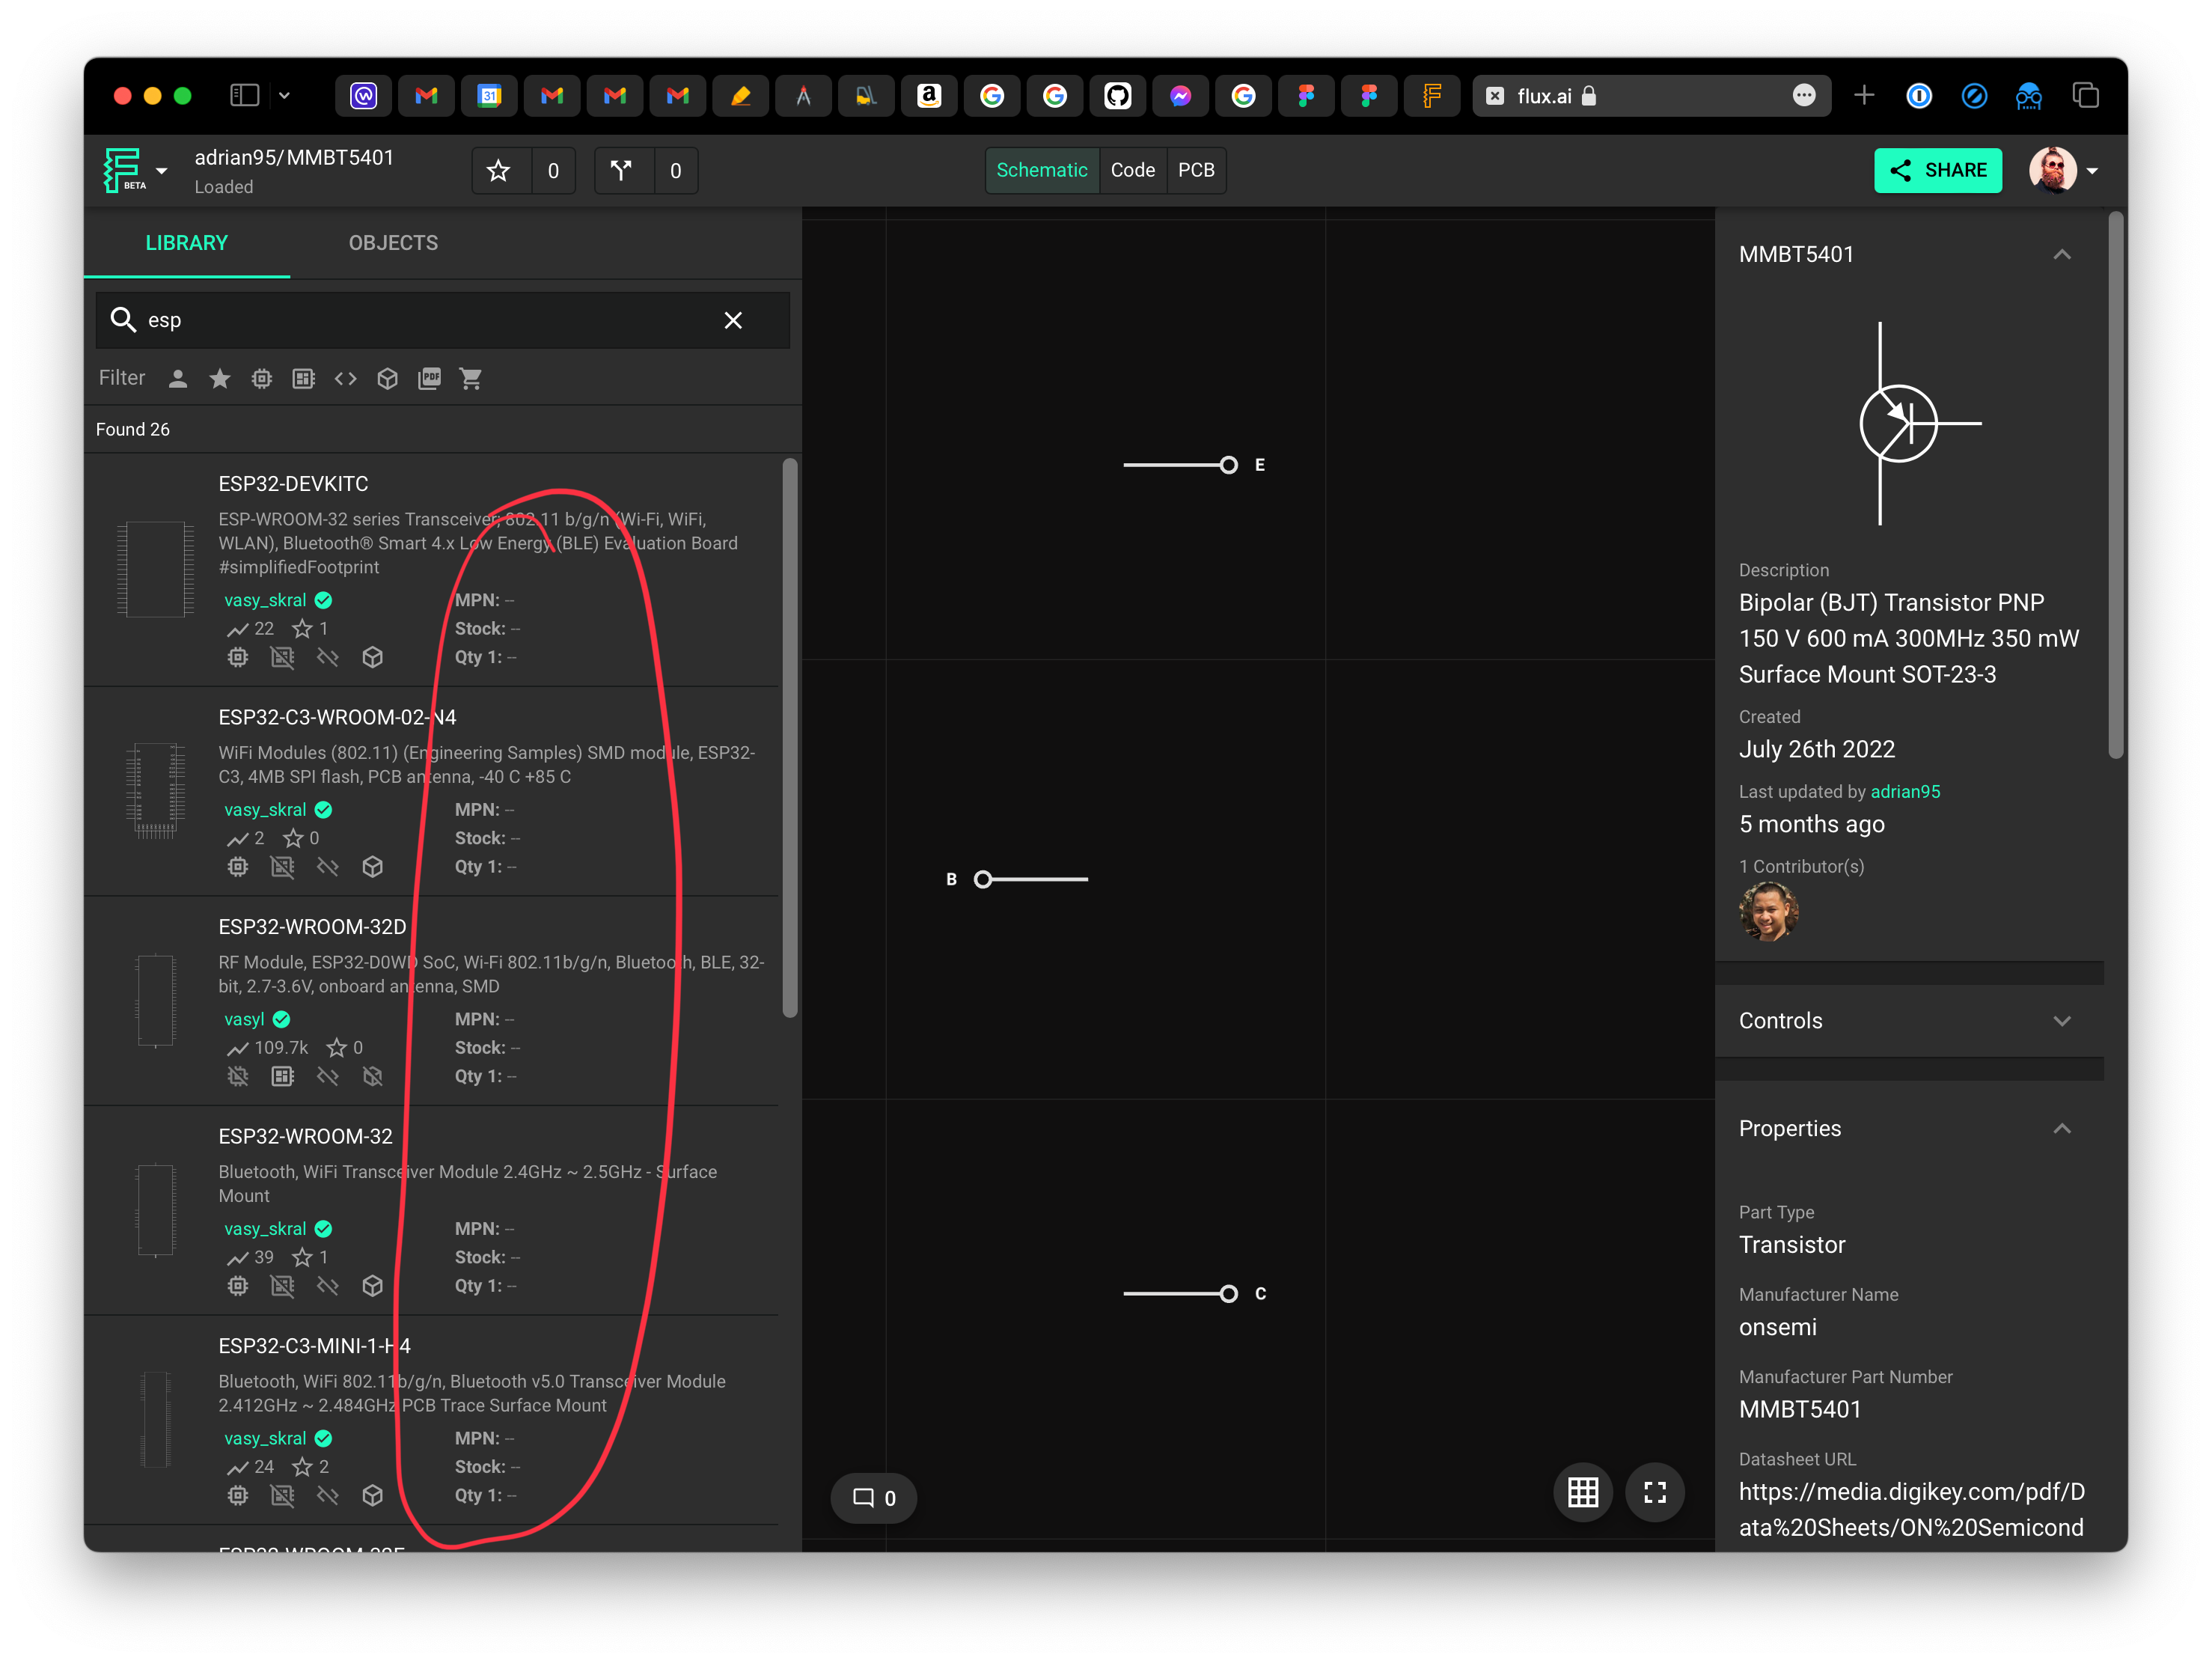Screen dimensions: 2212x1663
Task: Open the GitHub pinned tab
Action: pyautogui.click(x=1117, y=96)
